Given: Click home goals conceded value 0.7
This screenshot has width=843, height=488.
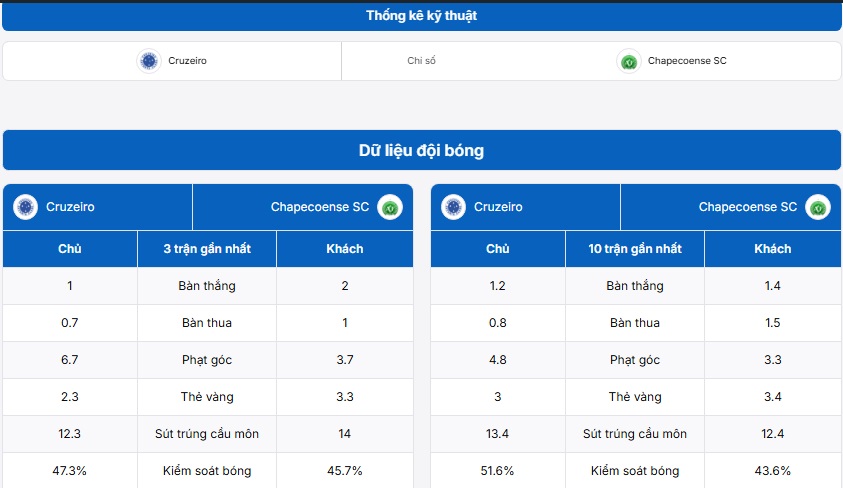Looking at the screenshot, I should point(70,323).
